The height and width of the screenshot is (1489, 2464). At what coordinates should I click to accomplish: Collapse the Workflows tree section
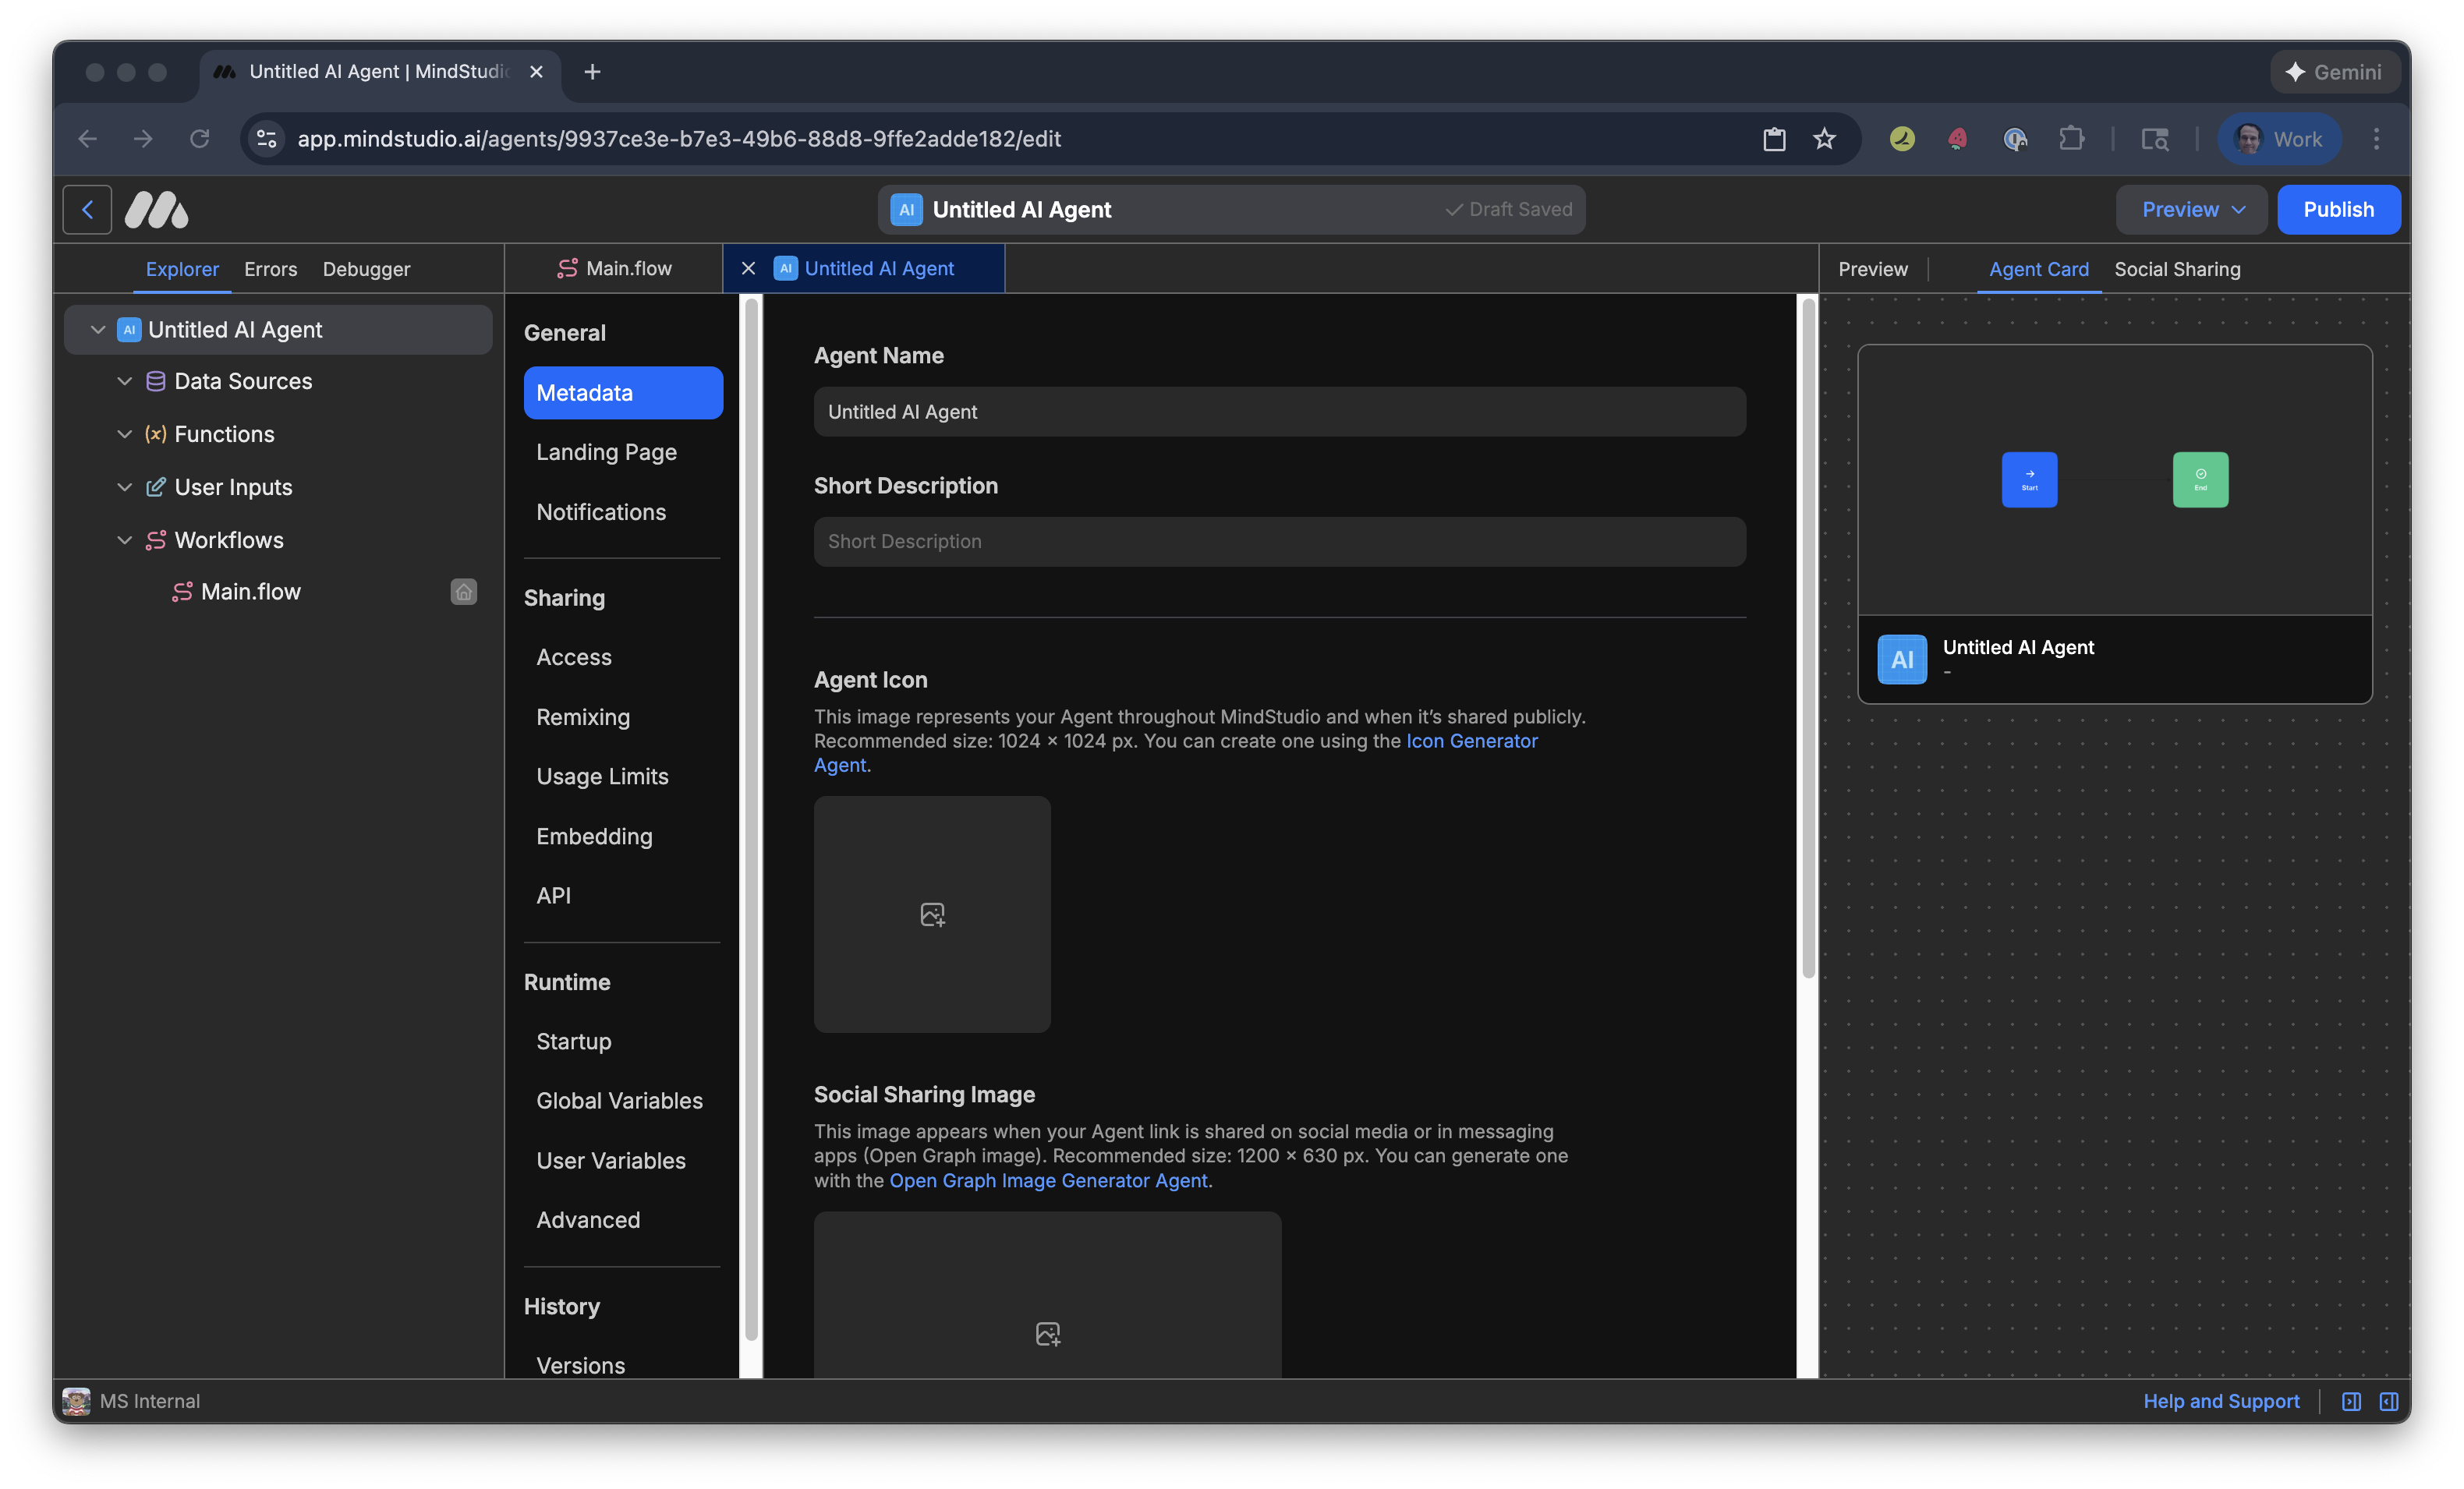[x=124, y=540]
